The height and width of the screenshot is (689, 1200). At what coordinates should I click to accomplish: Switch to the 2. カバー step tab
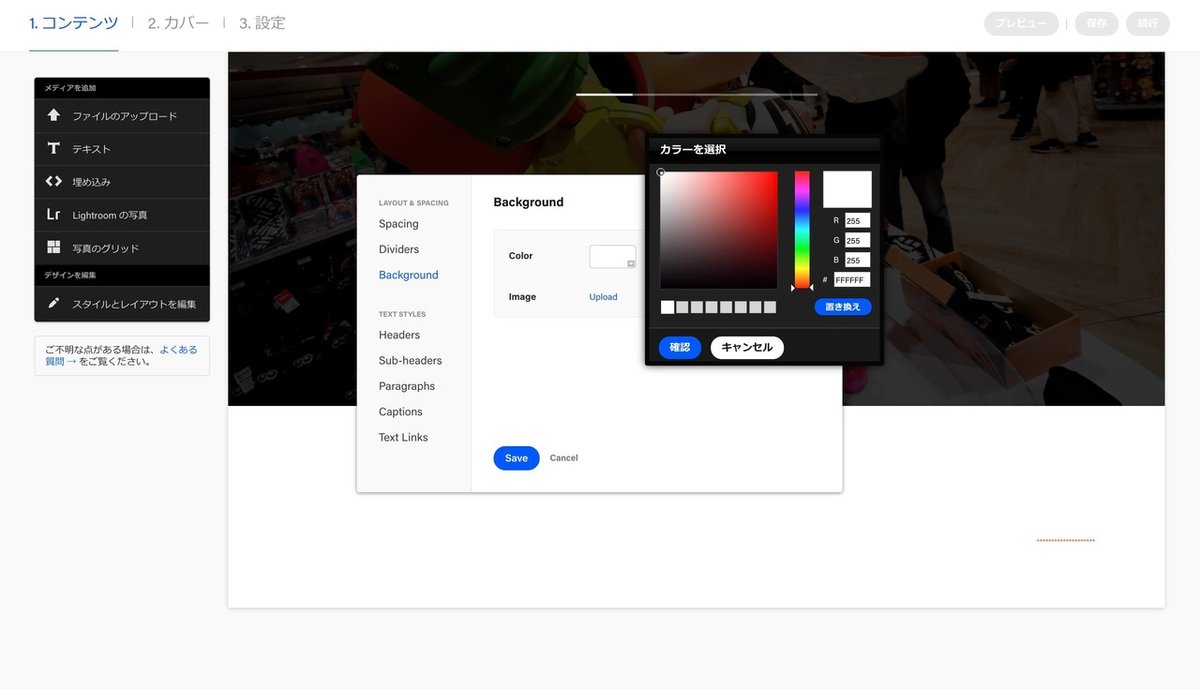coord(178,23)
